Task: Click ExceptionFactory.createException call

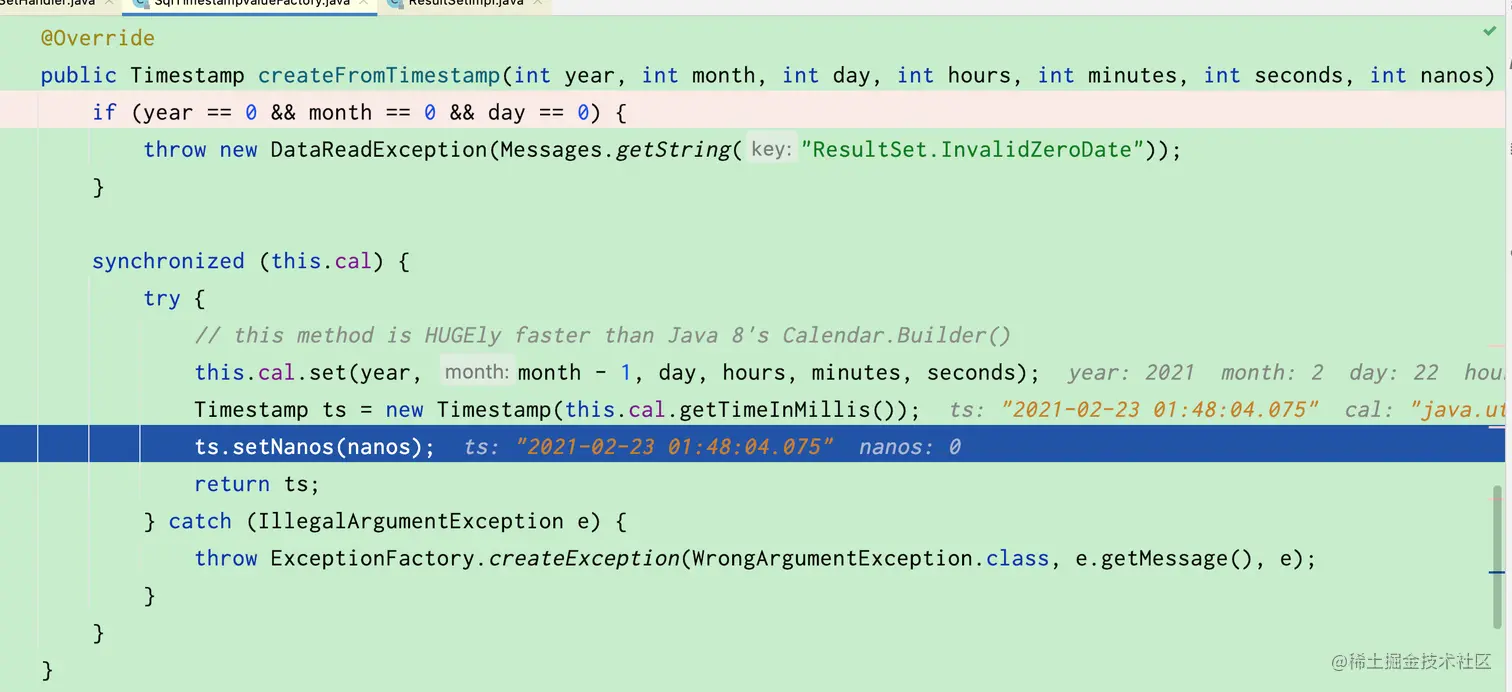Action: (475, 558)
